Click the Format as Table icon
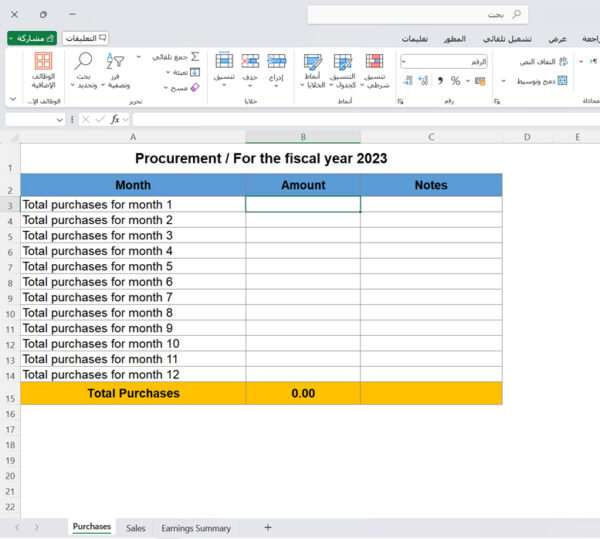600x539 pixels. (x=342, y=62)
